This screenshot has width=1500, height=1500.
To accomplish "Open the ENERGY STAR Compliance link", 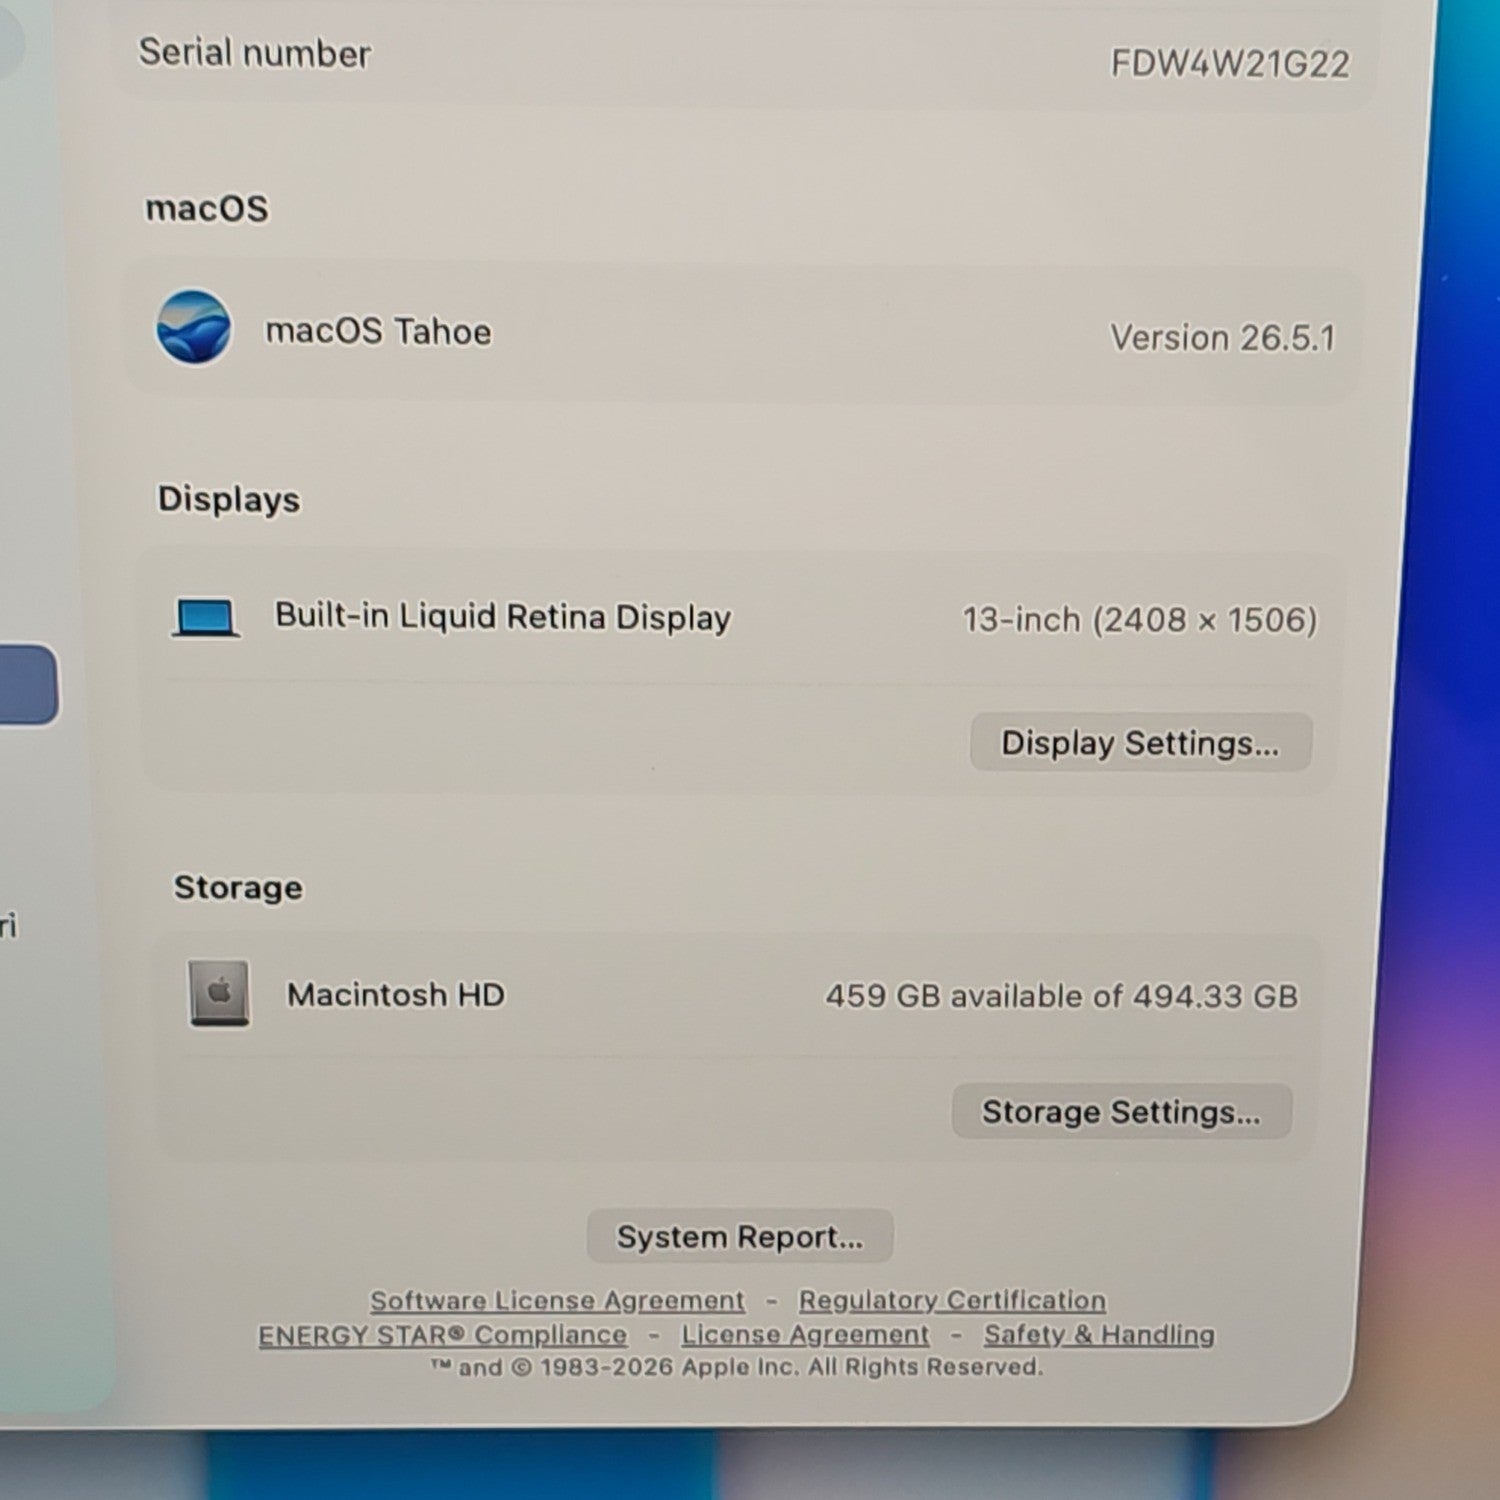I will pyautogui.click(x=443, y=1335).
